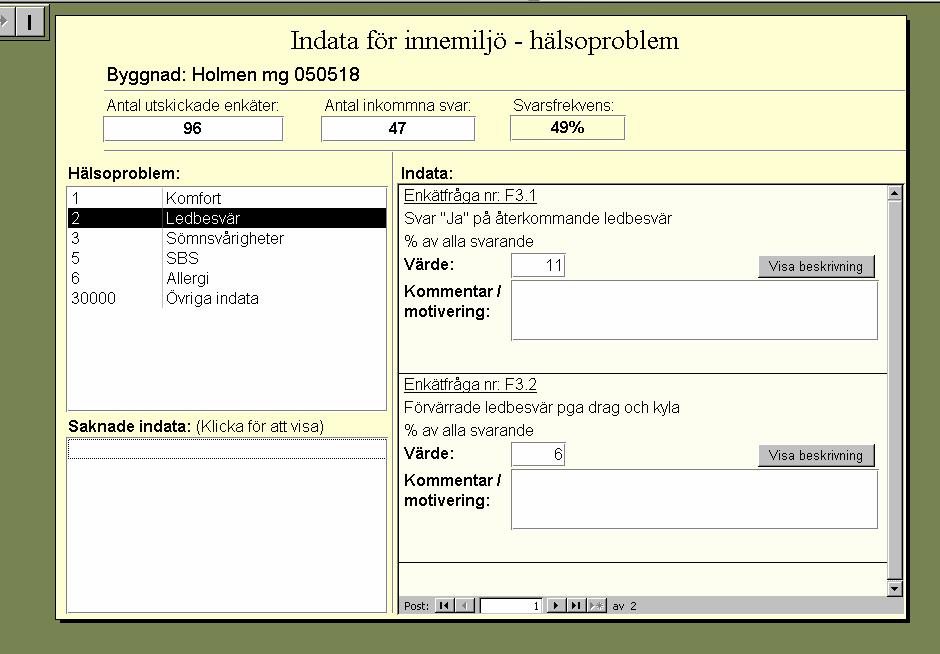The image size is (940, 654).
Task: Go to next record in Post navigator
Action: 556,605
